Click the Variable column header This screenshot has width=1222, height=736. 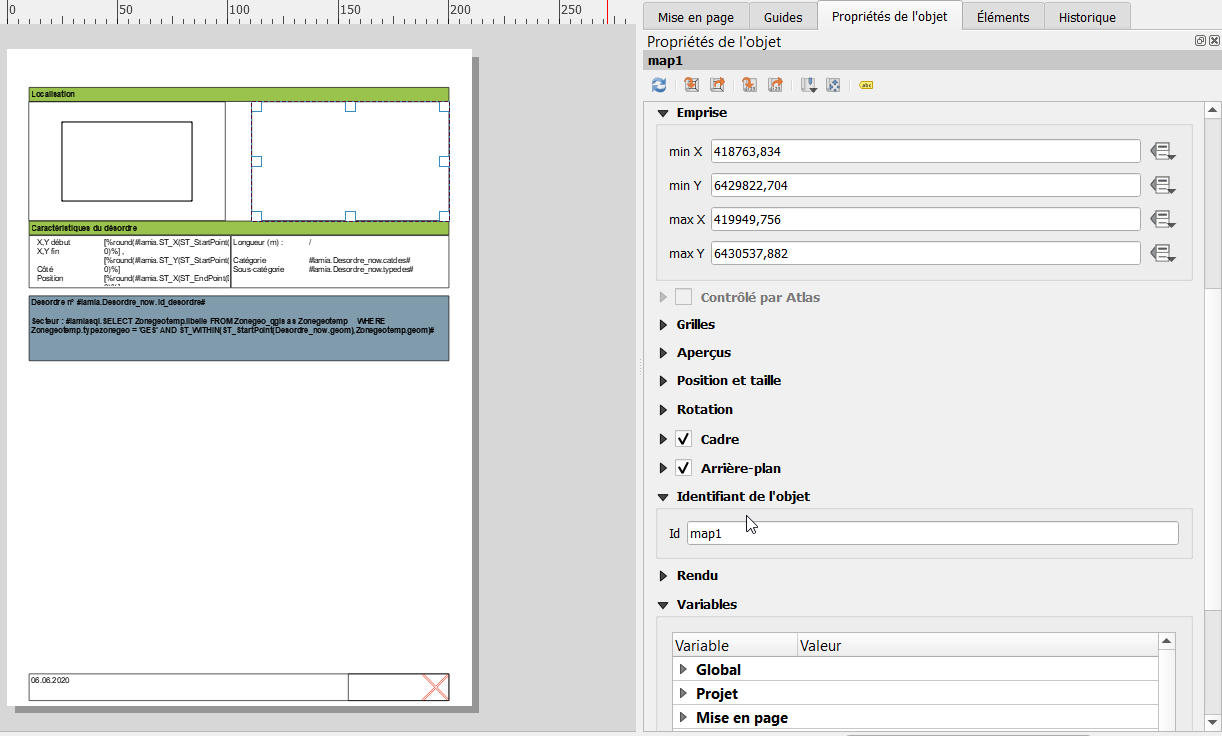[735, 646]
